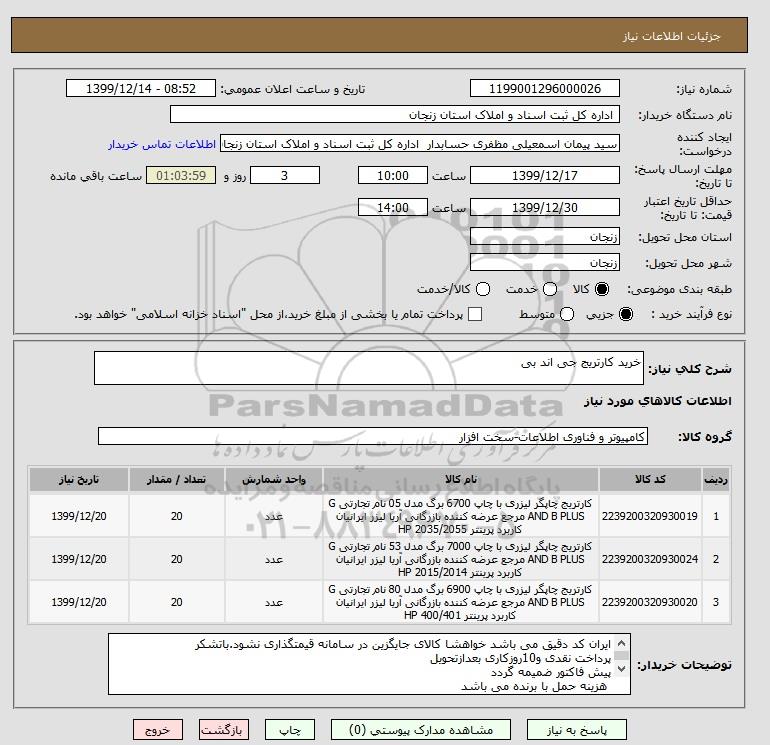Click the ردیف column header
Screen dimensions: 770x745
click(716, 479)
